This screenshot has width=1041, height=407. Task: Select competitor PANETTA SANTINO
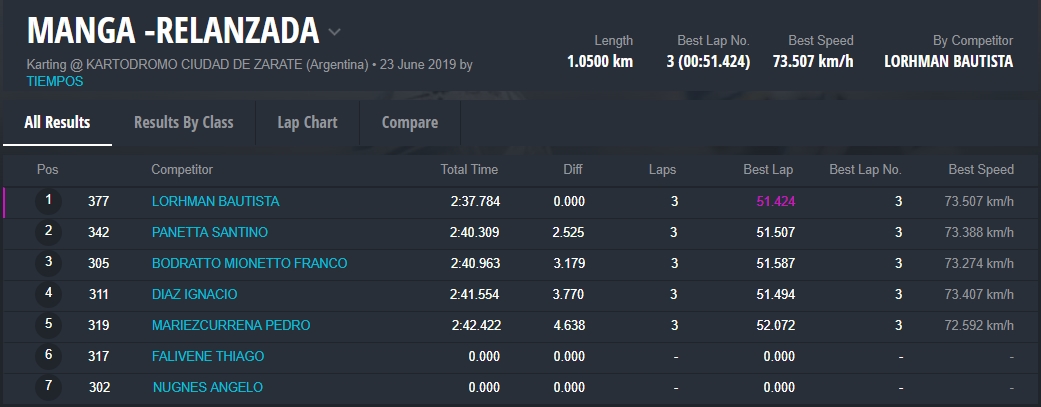[209, 232]
